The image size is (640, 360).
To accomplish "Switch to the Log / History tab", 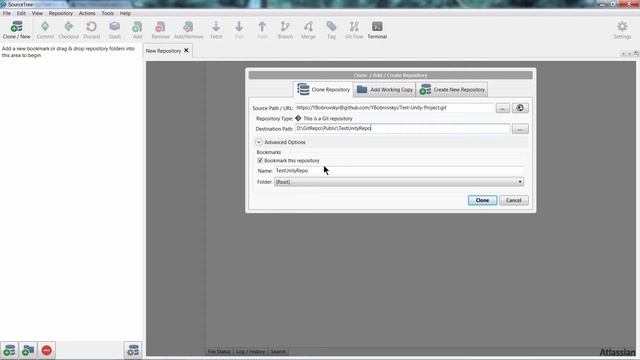I will (x=251, y=351).
